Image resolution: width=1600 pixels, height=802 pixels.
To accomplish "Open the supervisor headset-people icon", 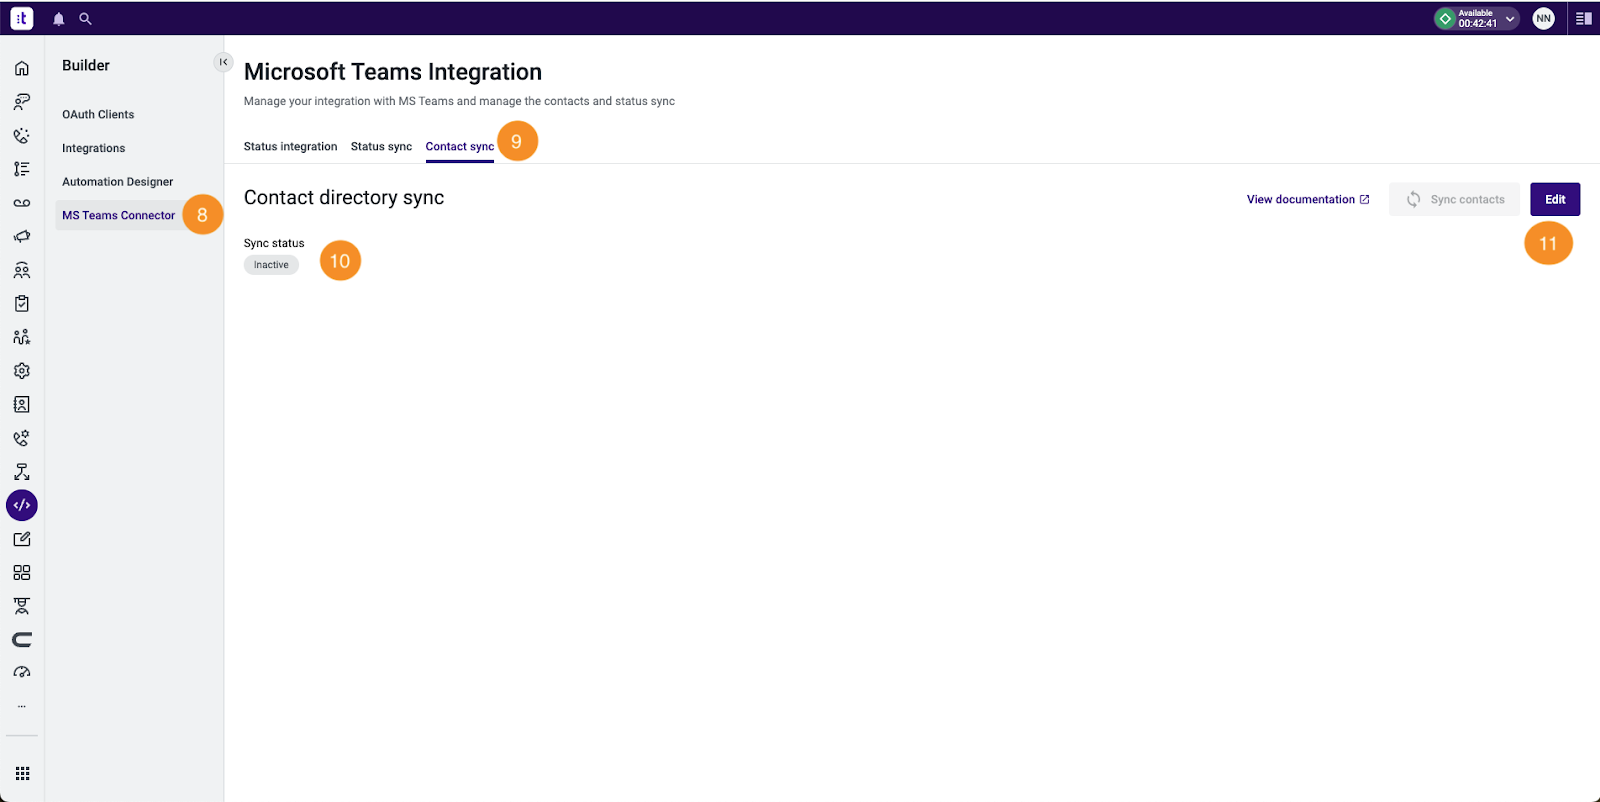I will coord(22,270).
